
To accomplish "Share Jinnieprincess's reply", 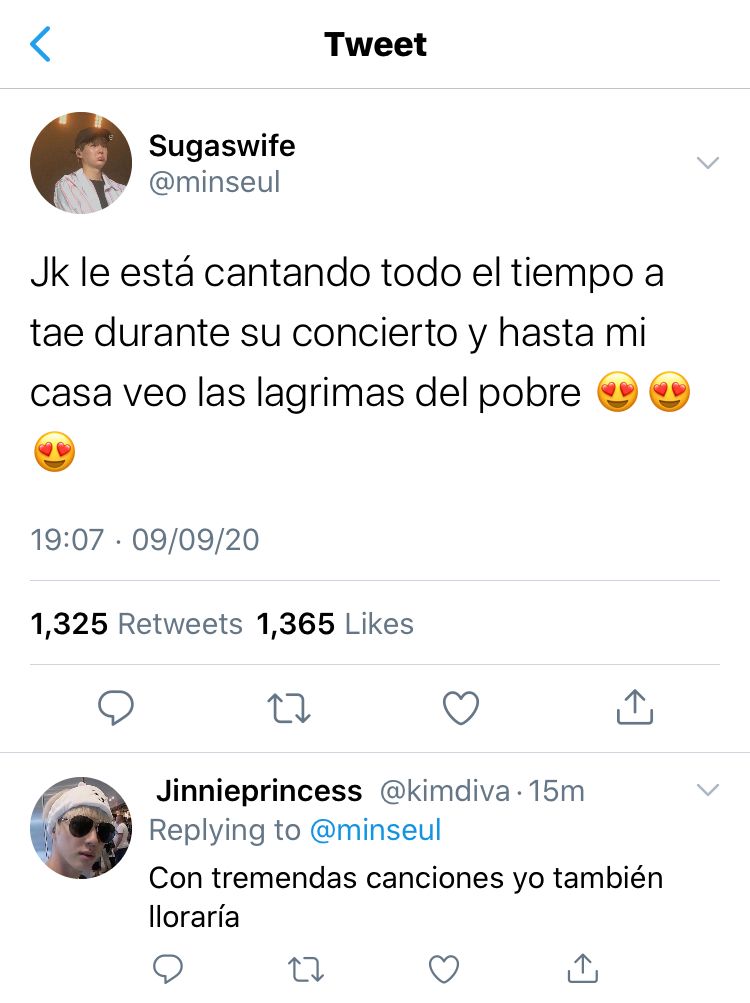I will (582, 968).
